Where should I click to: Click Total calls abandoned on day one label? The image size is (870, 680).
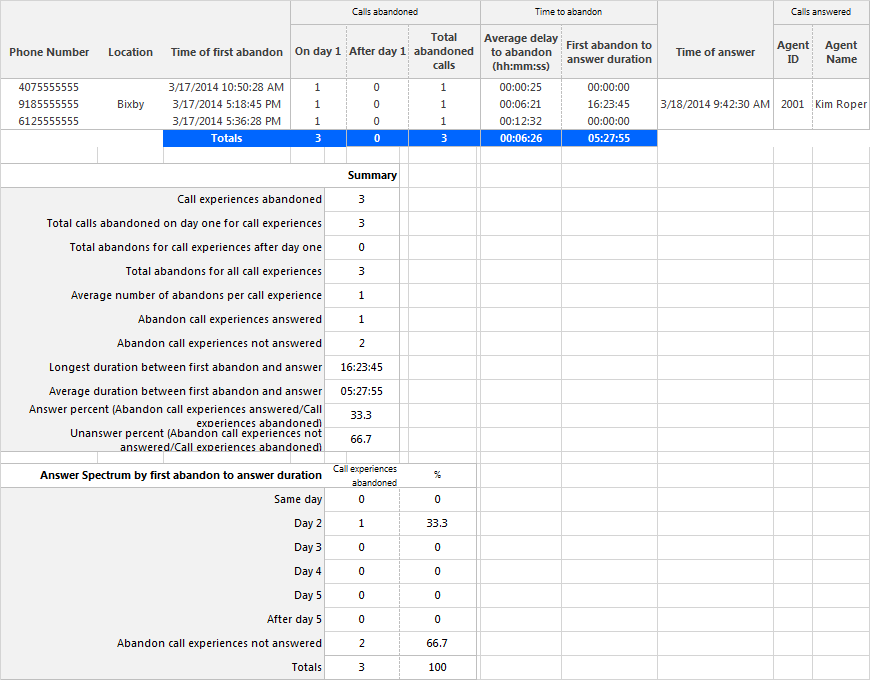[x=184, y=223]
